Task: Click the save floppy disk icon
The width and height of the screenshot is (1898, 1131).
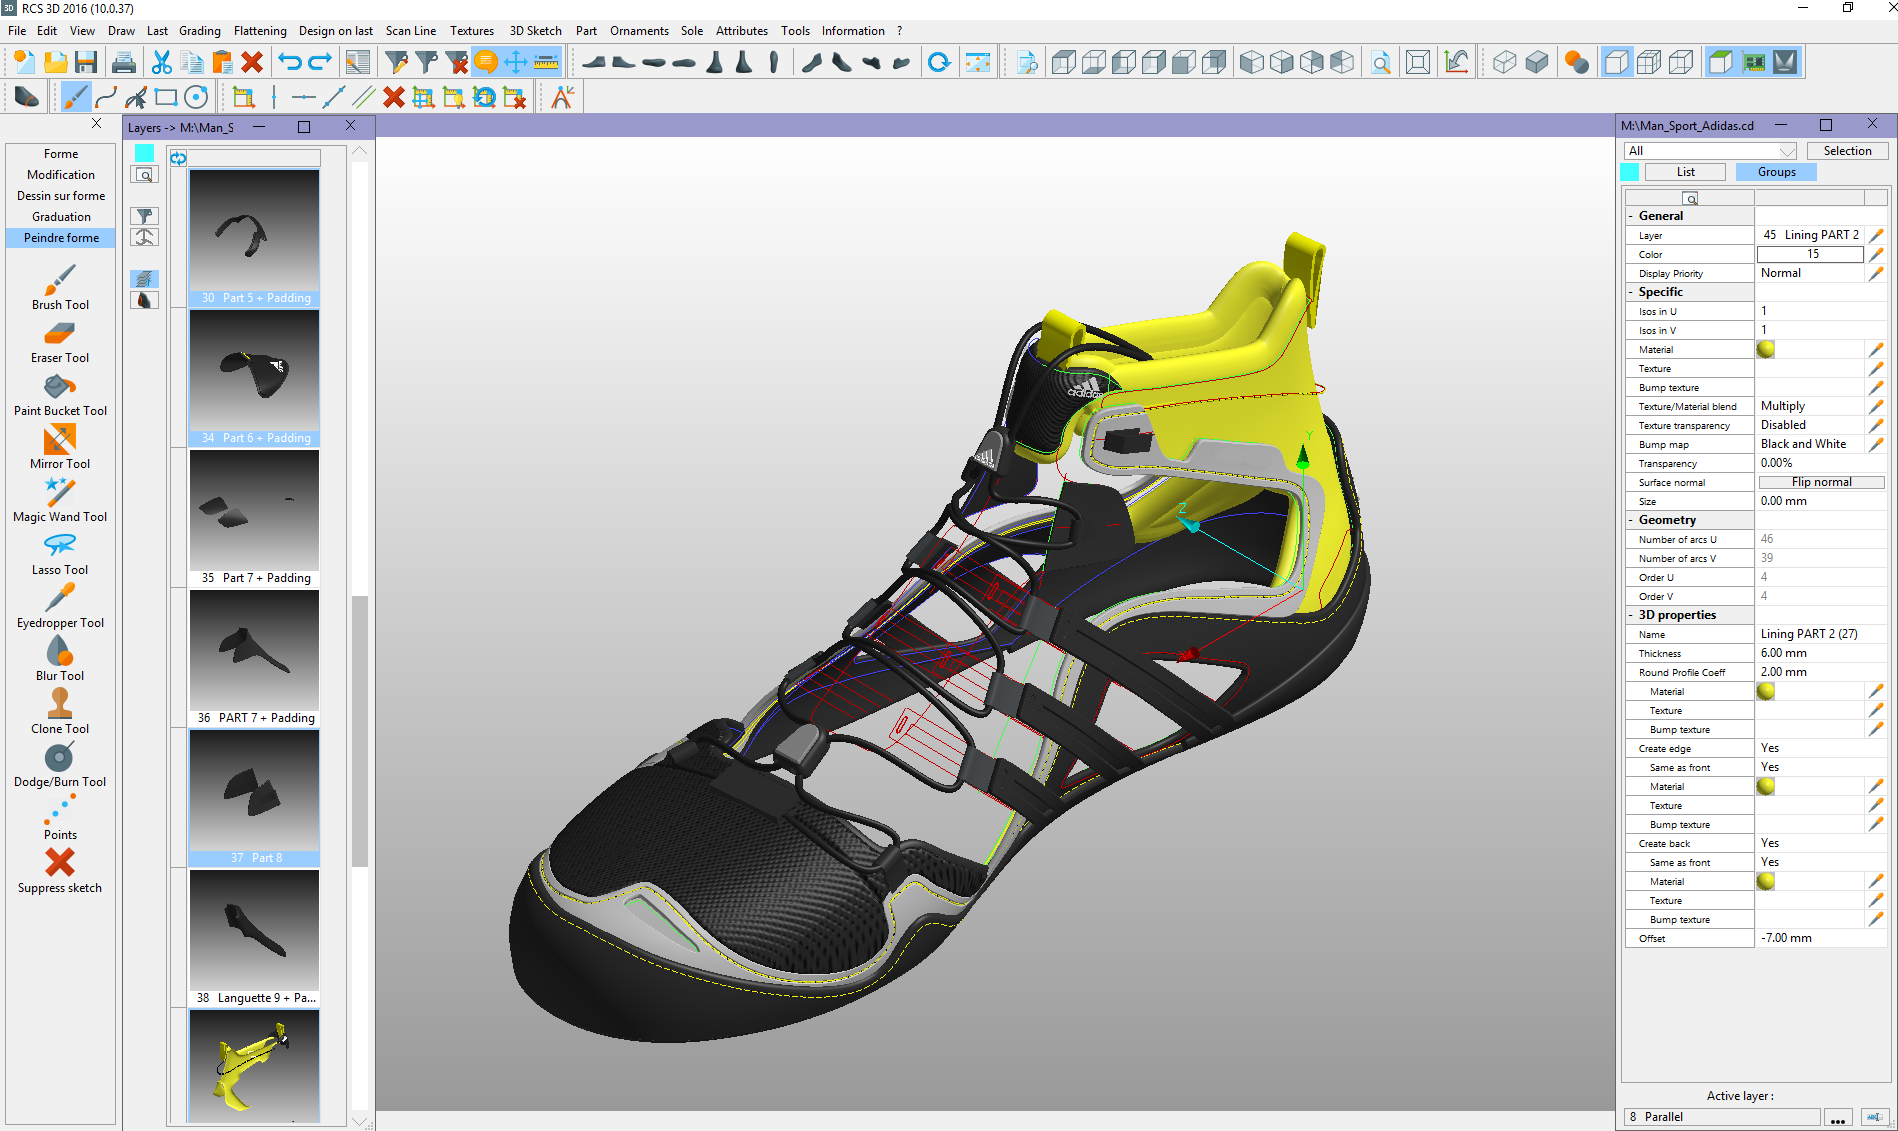Action: [86, 62]
